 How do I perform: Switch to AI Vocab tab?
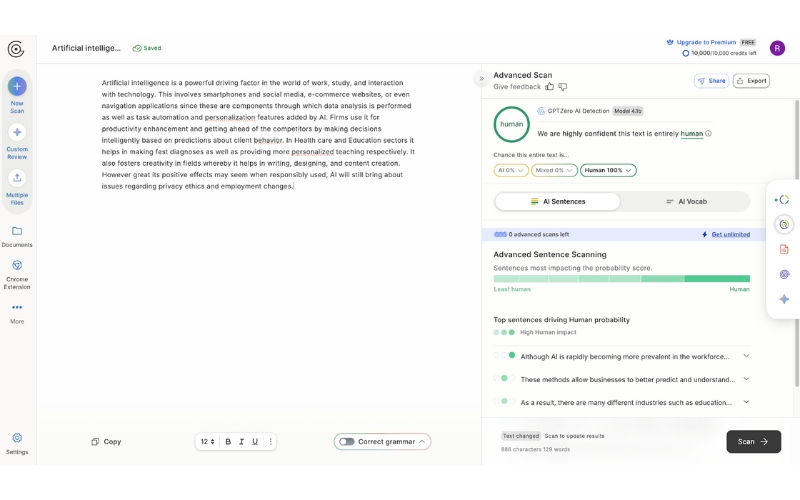coord(686,202)
